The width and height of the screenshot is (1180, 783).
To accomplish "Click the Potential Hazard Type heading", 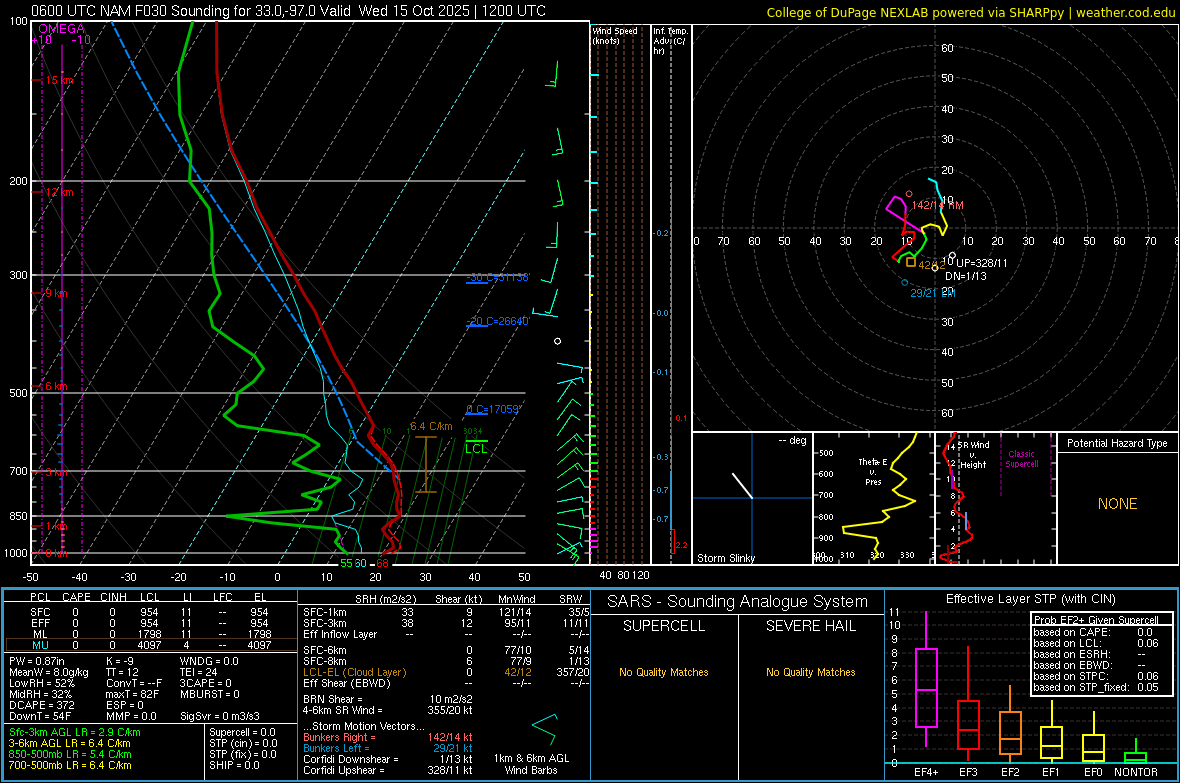I will point(1117,443).
